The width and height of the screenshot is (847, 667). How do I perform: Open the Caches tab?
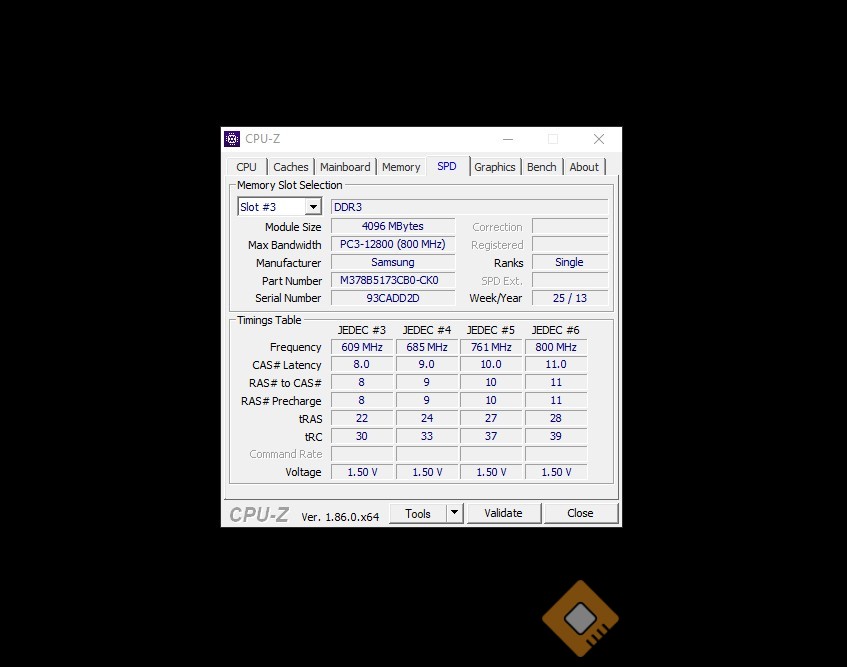pos(291,167)
